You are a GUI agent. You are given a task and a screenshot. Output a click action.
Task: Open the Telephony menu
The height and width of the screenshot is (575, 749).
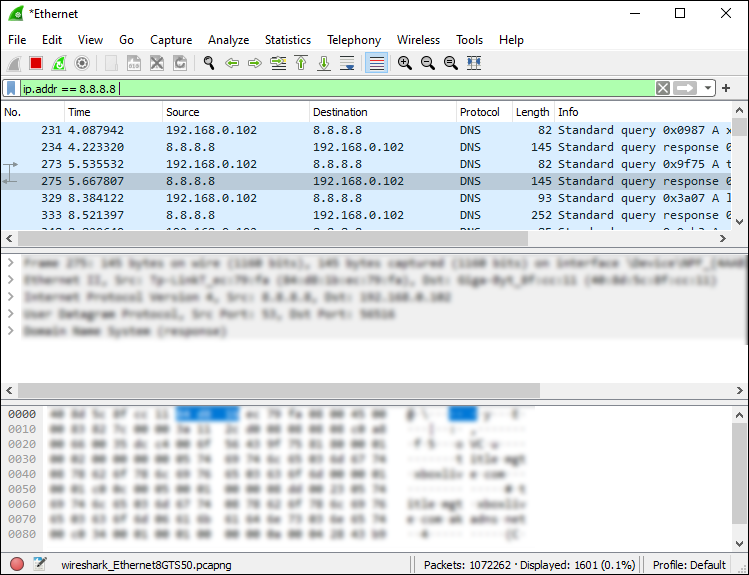pyautogui.click(x=354, y=40)
